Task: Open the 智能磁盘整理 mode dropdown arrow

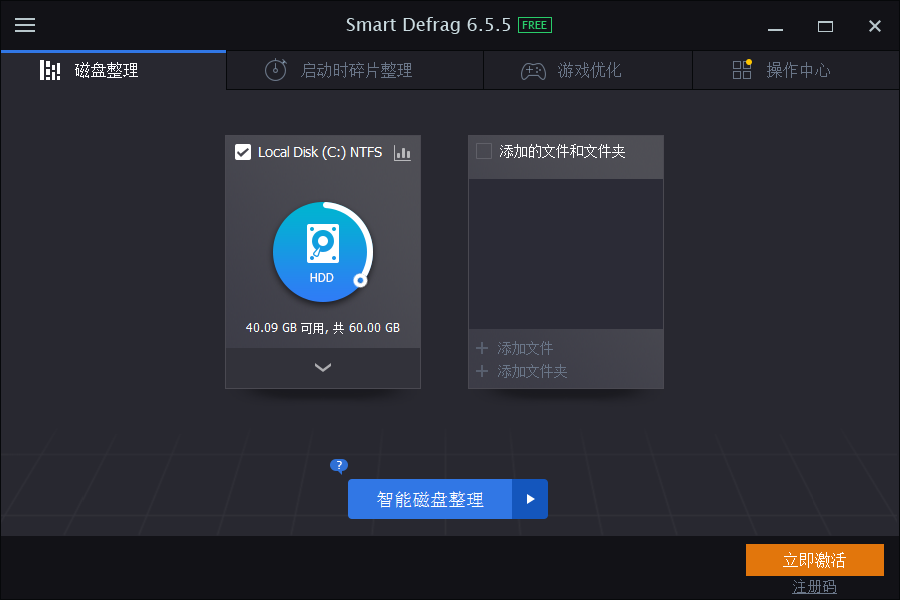Action: coord(530,499)
